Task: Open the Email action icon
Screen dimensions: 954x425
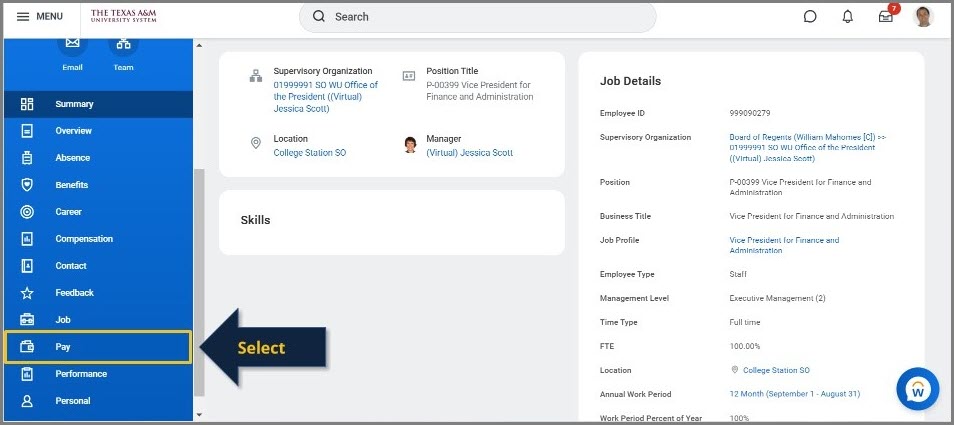Action: click(x=72, y=45)
